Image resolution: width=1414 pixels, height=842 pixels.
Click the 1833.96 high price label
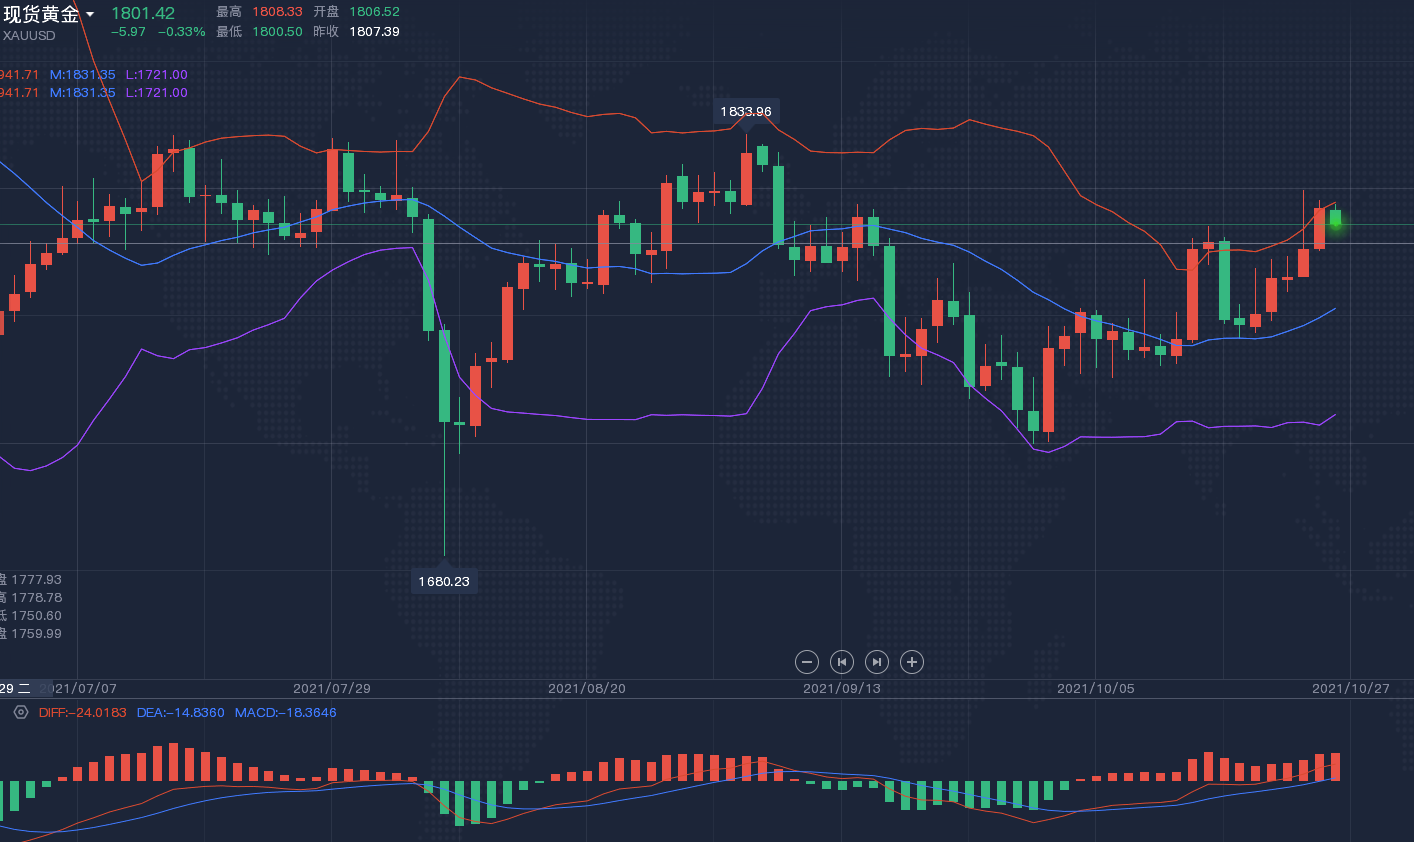[x=746, y=111]
